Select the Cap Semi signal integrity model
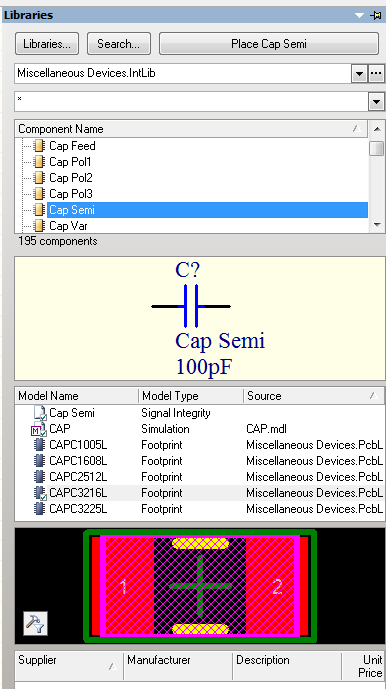This screenshot has height=689, width=388. click(x=72, y=413)
